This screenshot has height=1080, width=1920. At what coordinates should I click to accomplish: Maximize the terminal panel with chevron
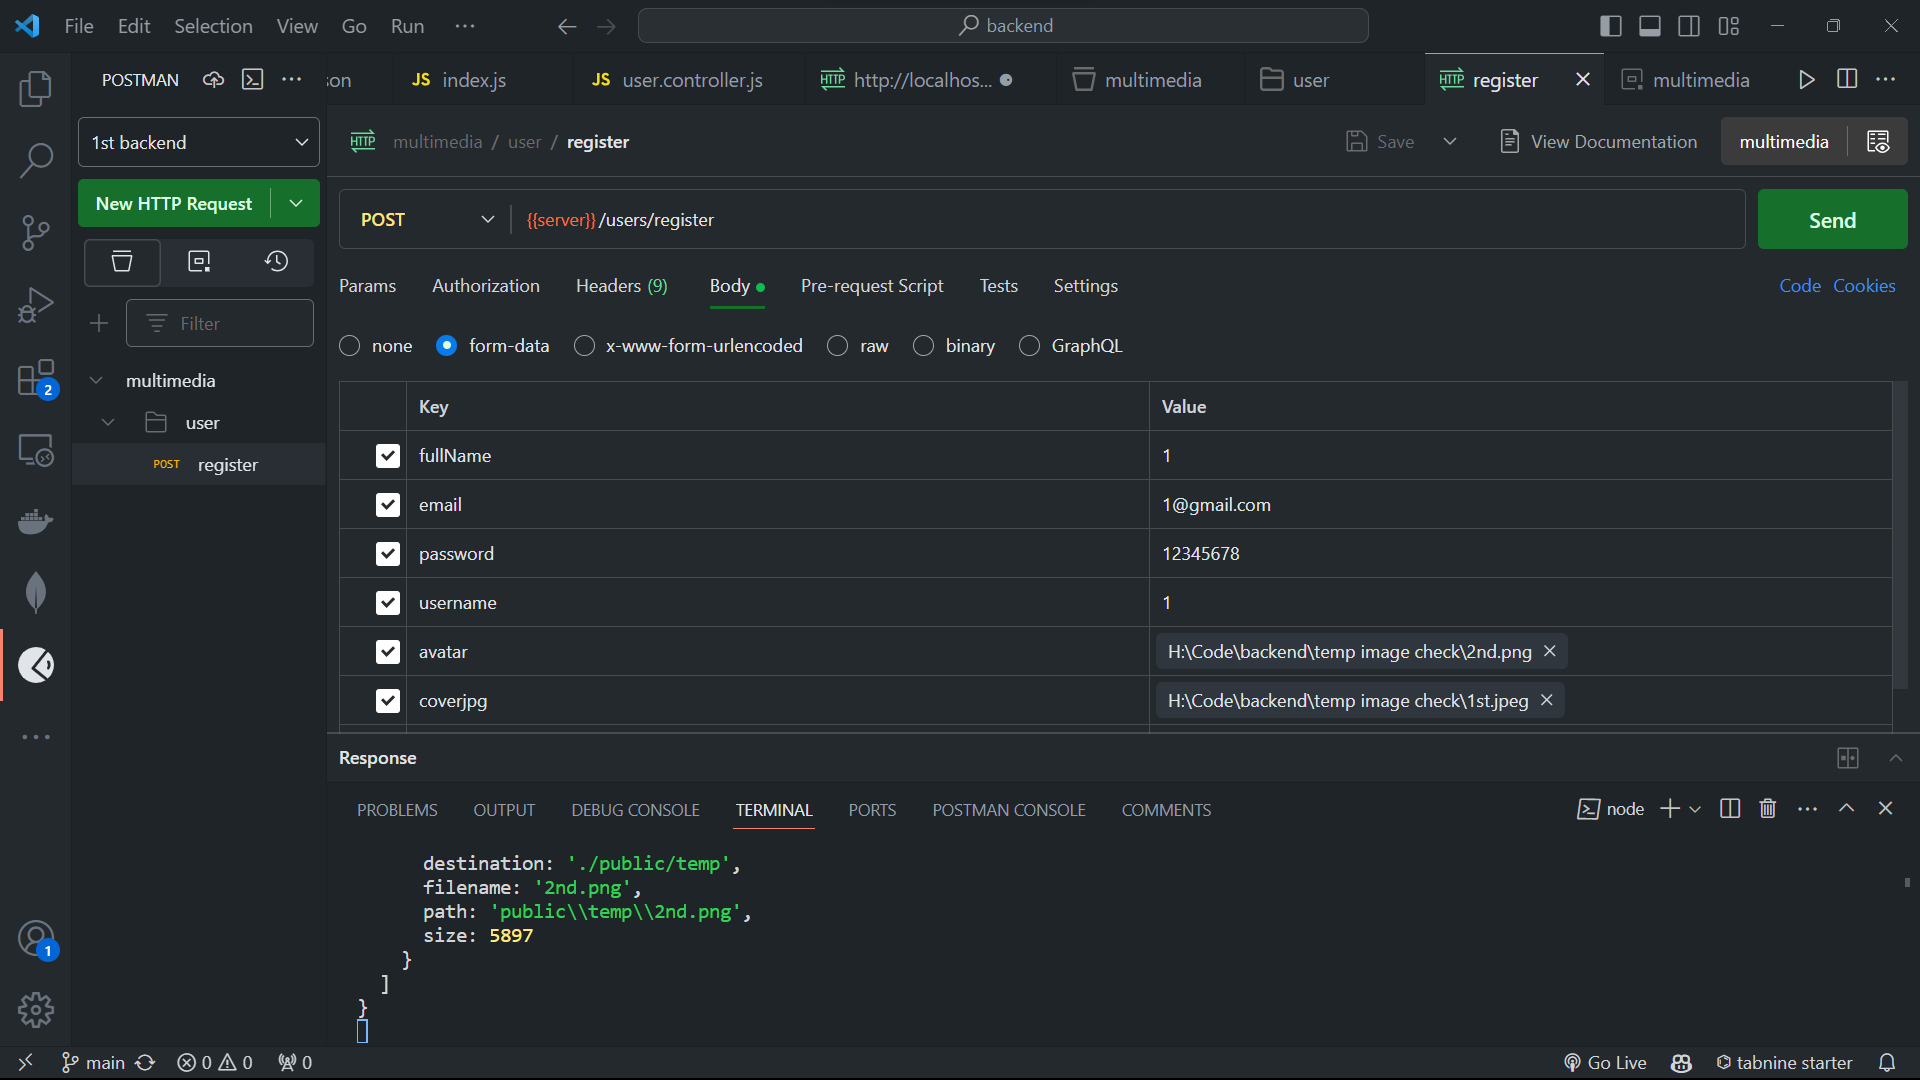point(1847,809)
